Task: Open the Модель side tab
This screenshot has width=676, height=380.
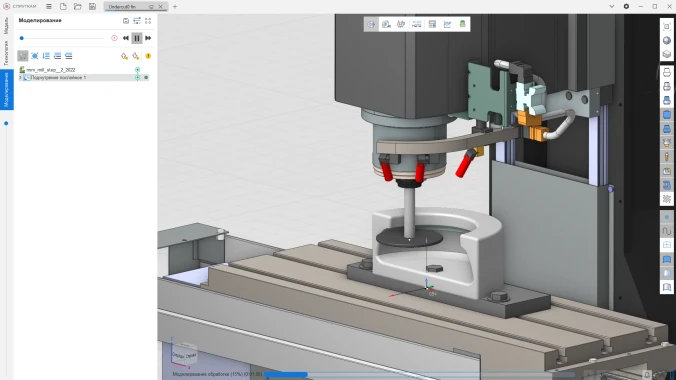Action: tap(6, 25)
